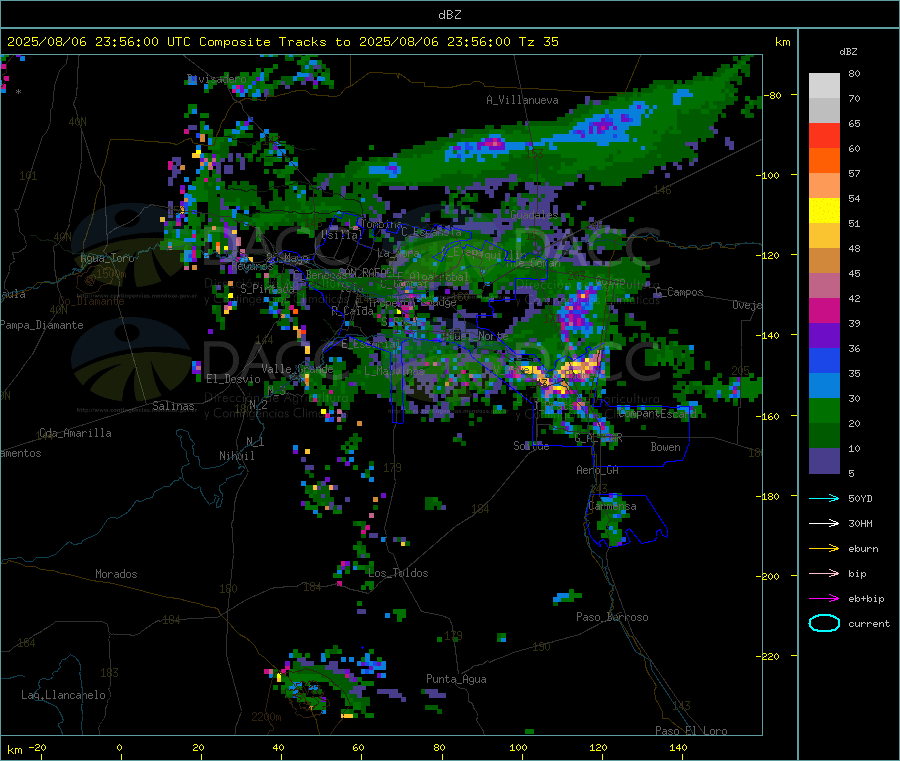Click the 'Nihuil' map label

(x=236, y=456)
